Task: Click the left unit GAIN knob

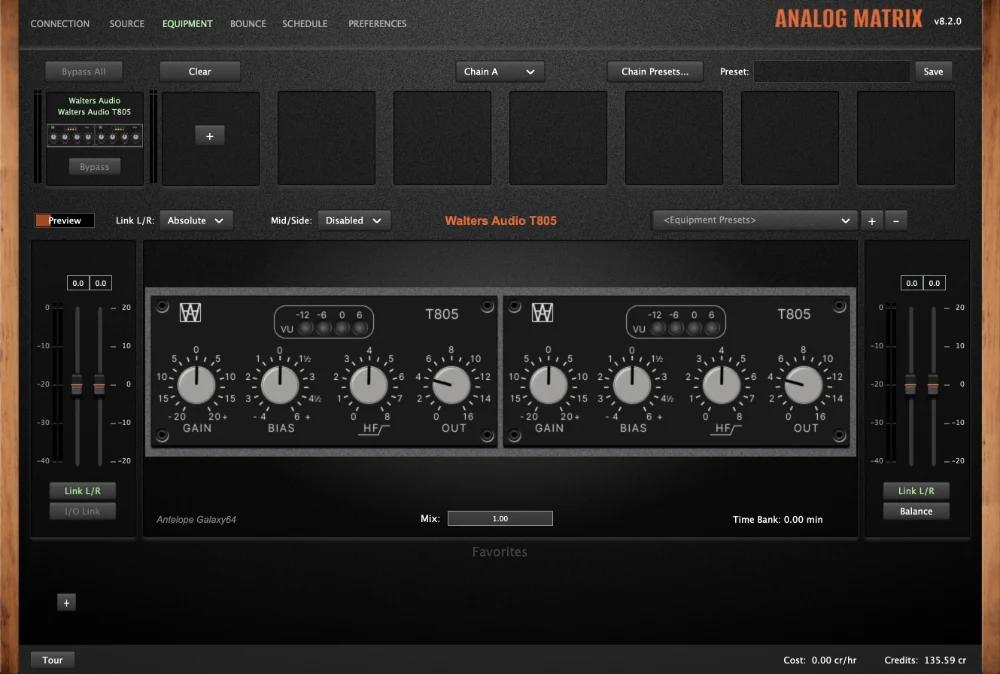Action: [196, 385]
